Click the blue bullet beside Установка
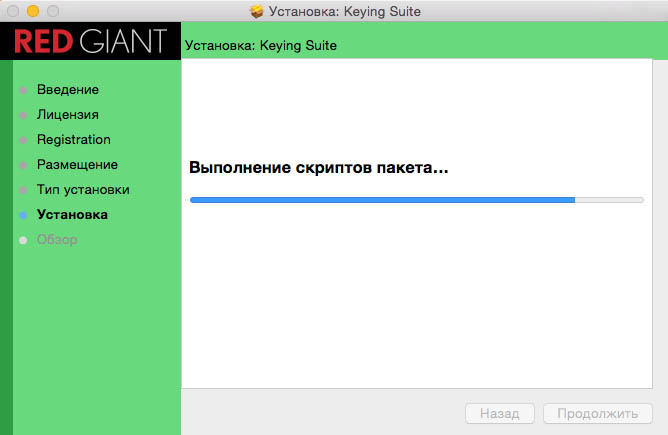The height and width of the screenshot is (435, 668). (x=23, y=216)
